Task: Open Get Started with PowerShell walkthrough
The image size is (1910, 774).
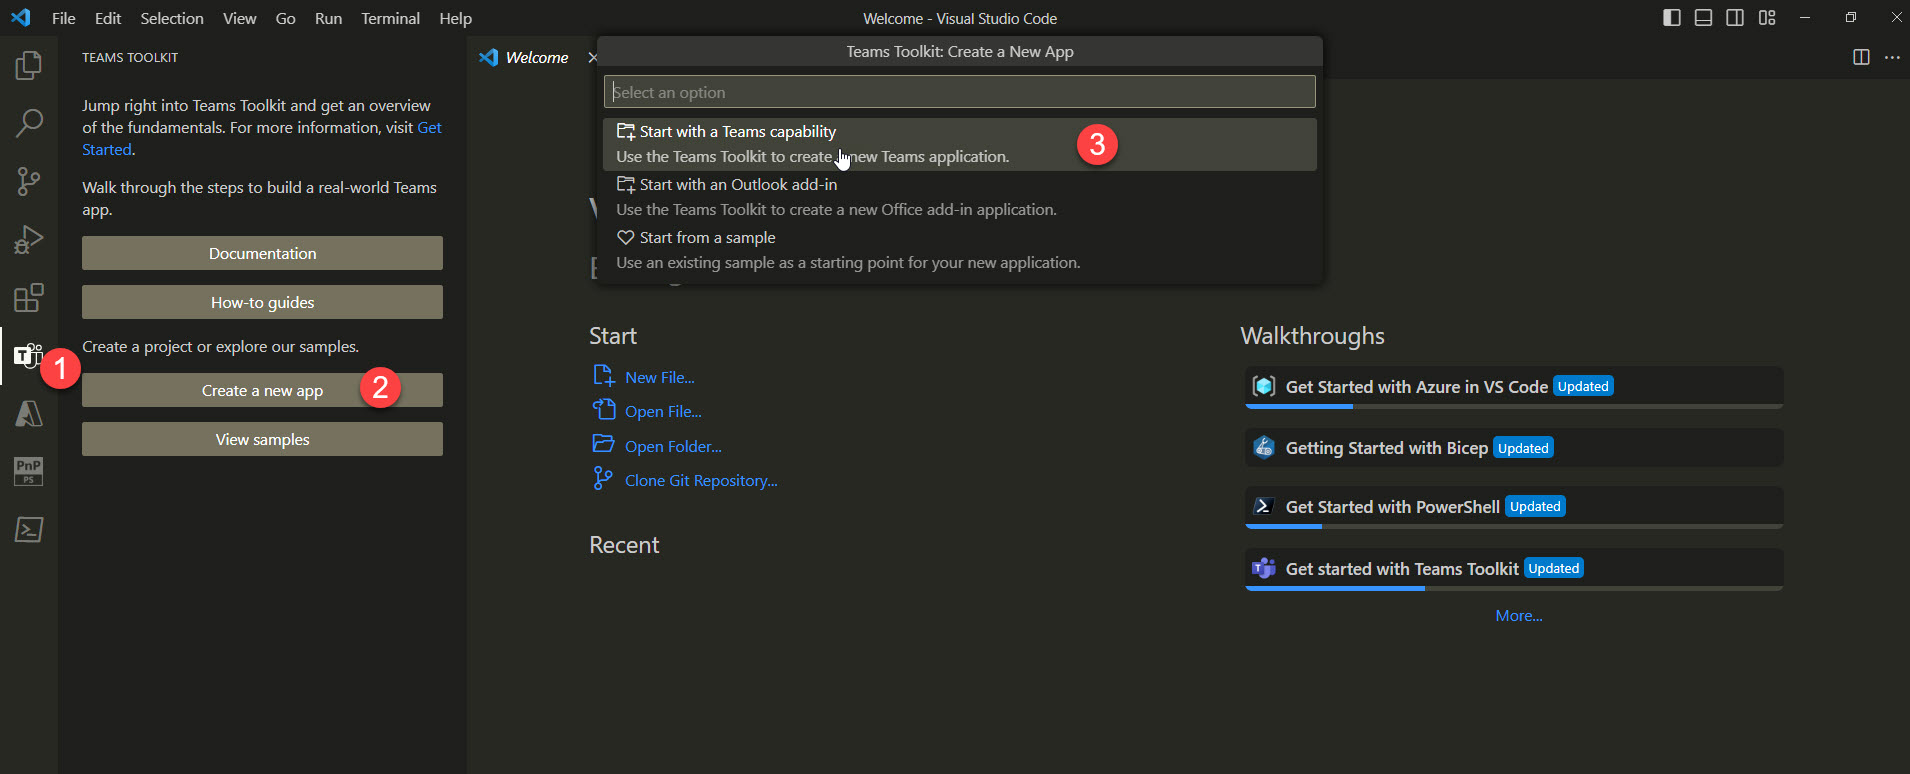Action: point(1514,506)
